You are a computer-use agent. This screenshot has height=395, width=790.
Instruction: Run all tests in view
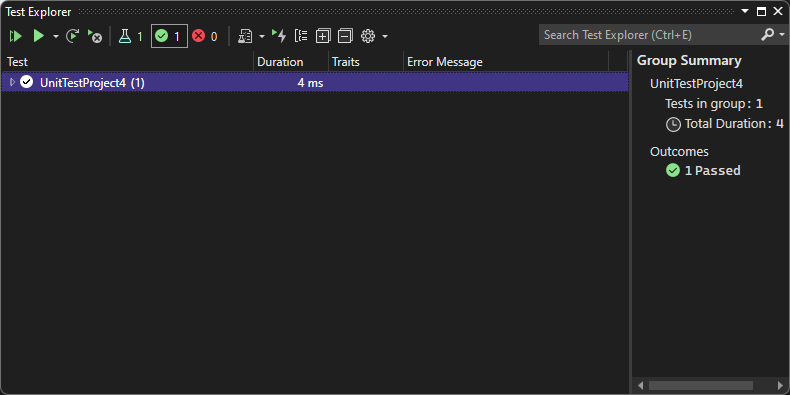(x=16, y=36)
